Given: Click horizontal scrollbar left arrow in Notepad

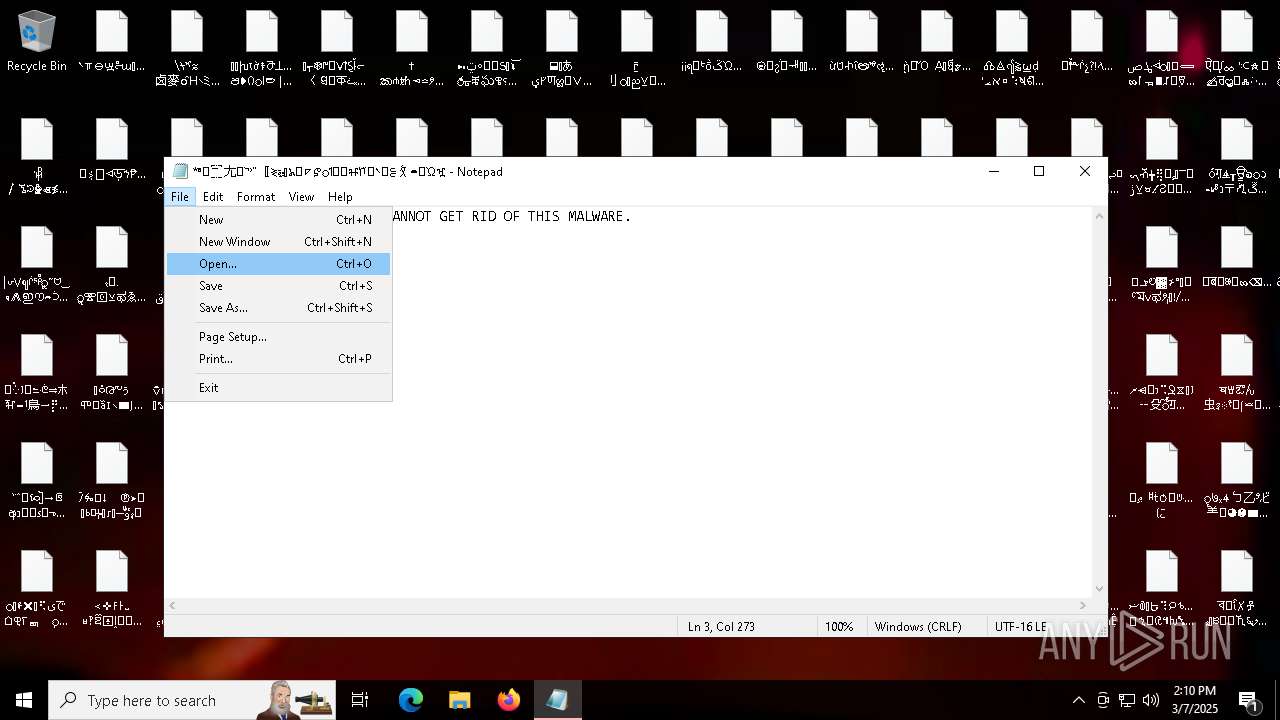Looking at the screenshot, I should pos(172,606).
